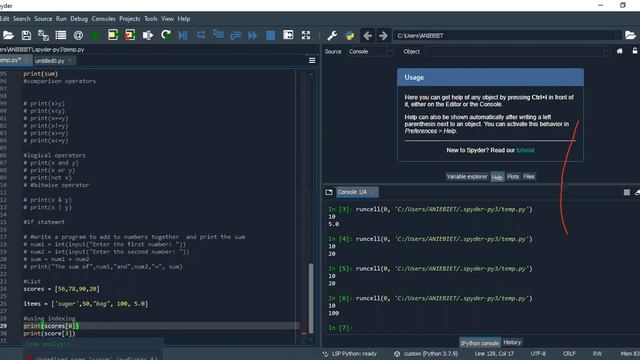The height and width of the screenshot is (360, 640).
Task: Run selection or current line icon
Action: [148, 36]
